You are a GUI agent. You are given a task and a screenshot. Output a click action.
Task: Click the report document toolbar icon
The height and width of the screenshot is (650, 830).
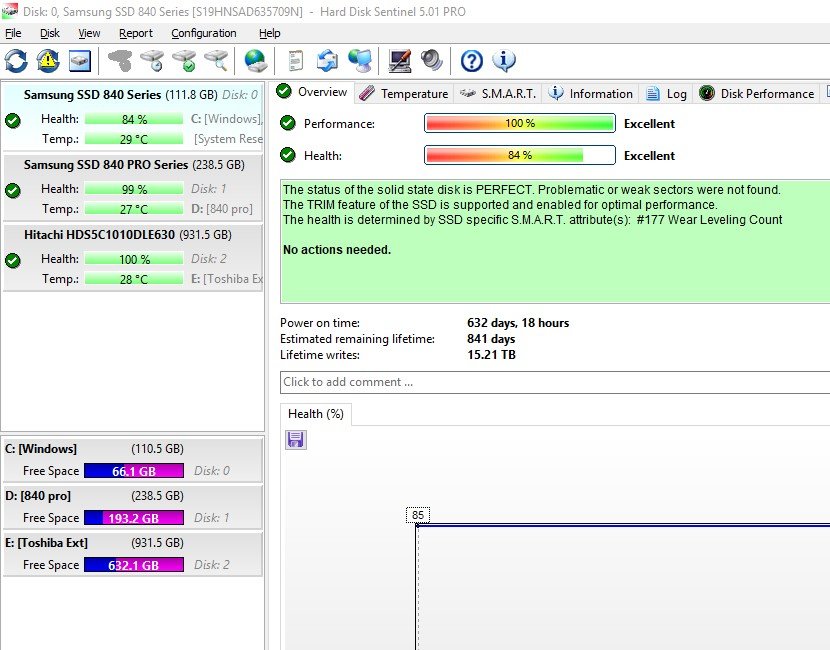click(x=296, y=61)
